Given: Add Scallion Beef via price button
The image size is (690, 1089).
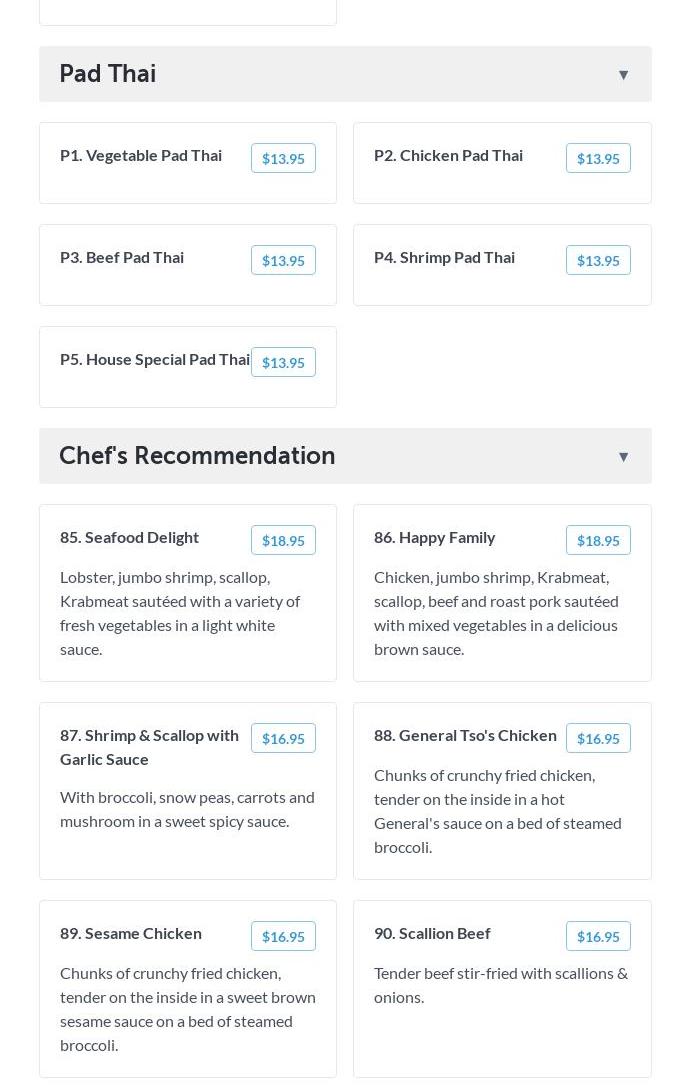Looking at the screenshot, I should click(598, 936).
